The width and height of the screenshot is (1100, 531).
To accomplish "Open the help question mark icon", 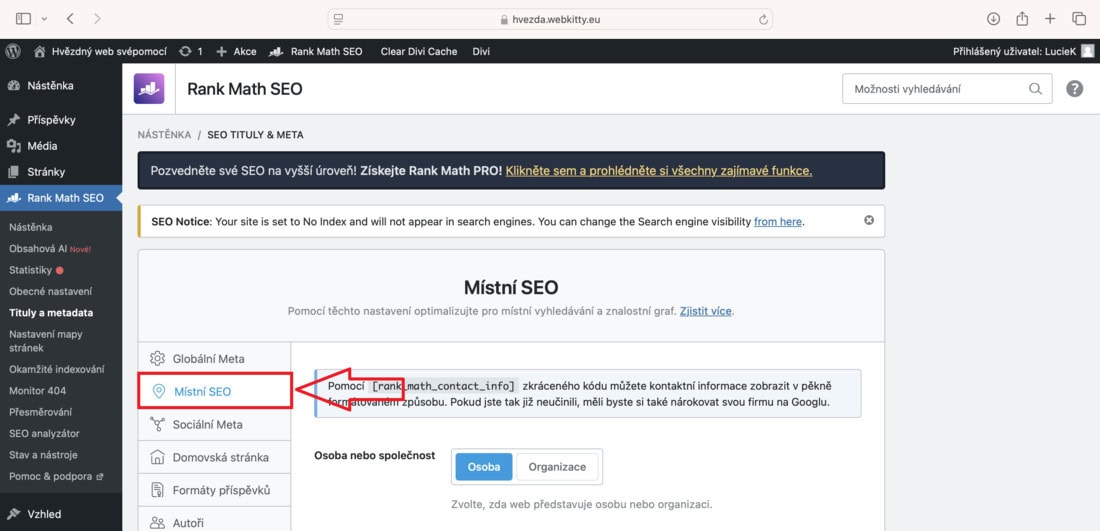I will 1074,89.
